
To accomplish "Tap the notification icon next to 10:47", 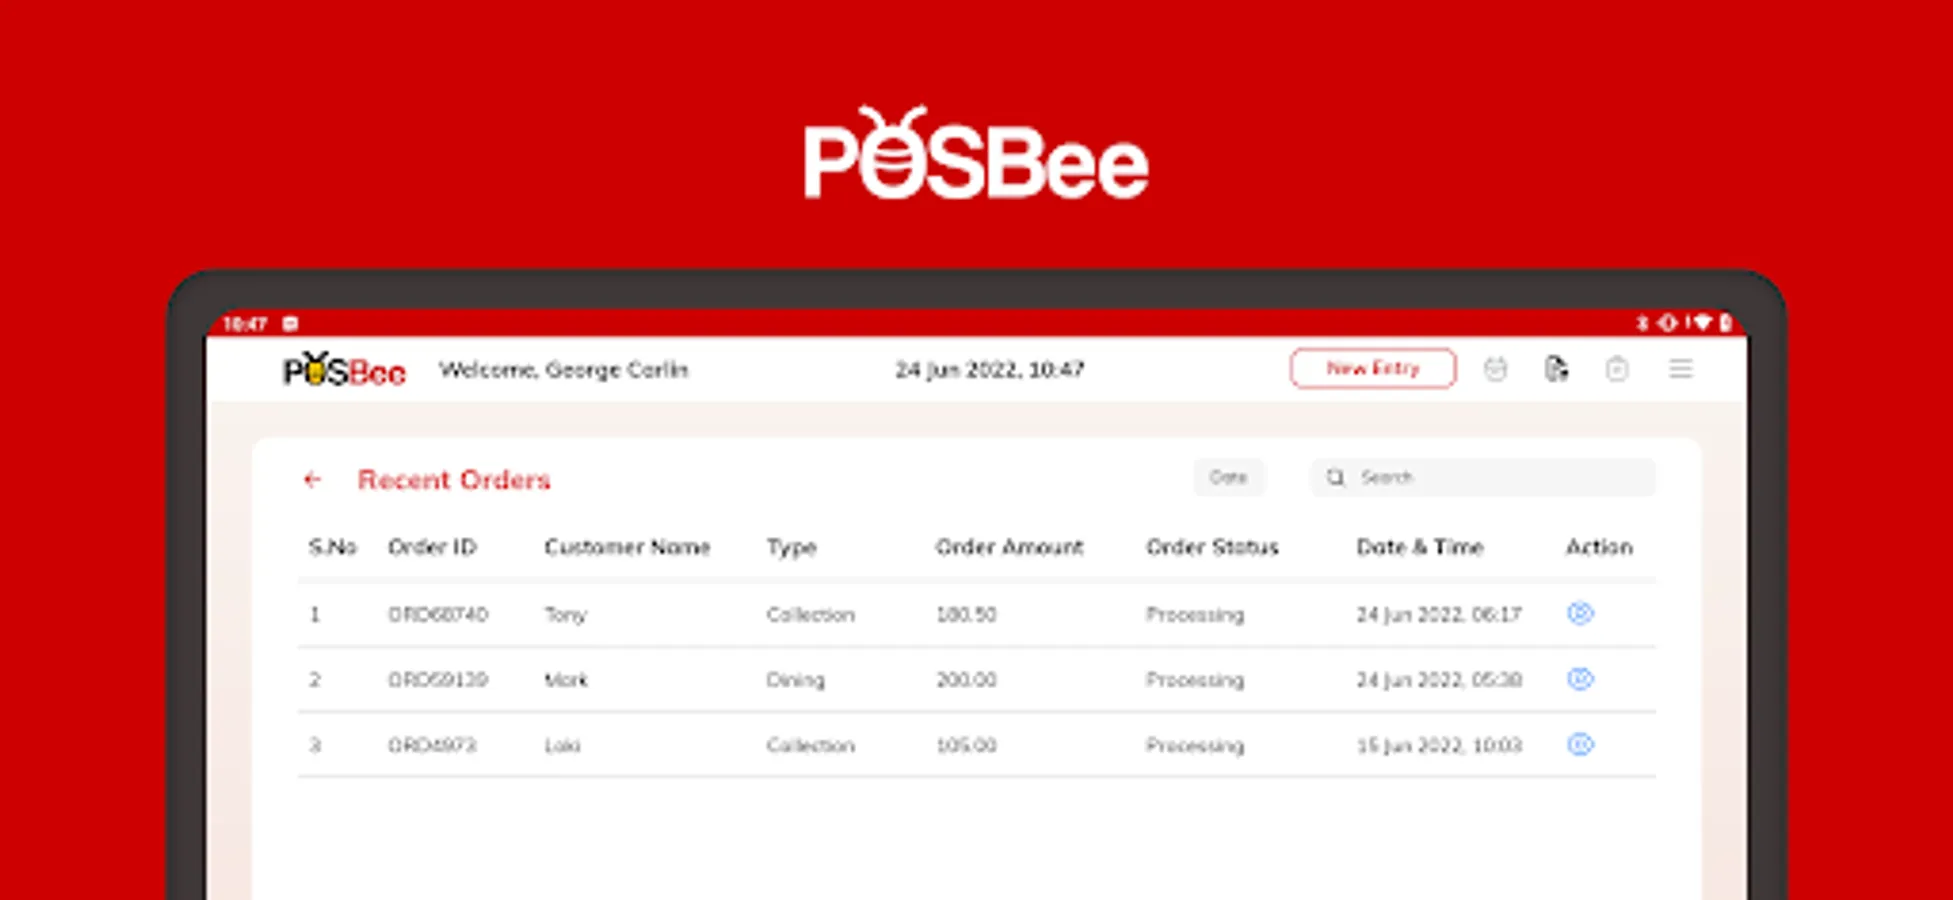I will 291,323.
